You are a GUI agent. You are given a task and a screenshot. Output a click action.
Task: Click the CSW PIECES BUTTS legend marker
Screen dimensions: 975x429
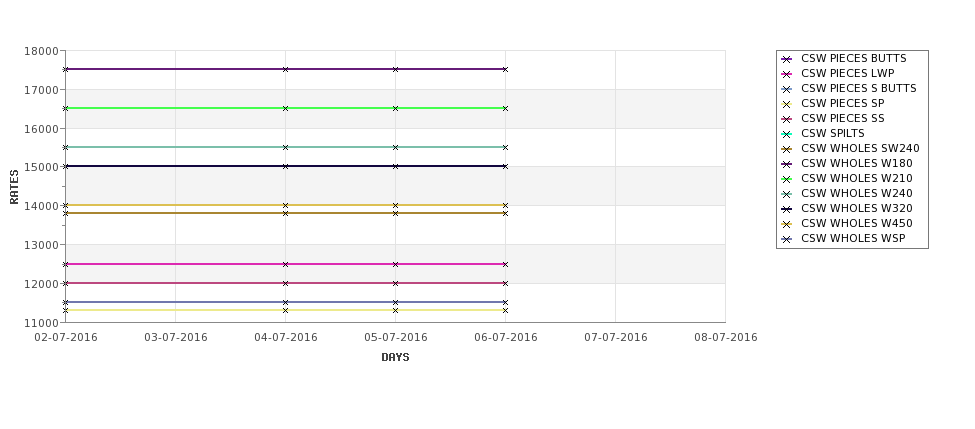[x=787, y=59]
